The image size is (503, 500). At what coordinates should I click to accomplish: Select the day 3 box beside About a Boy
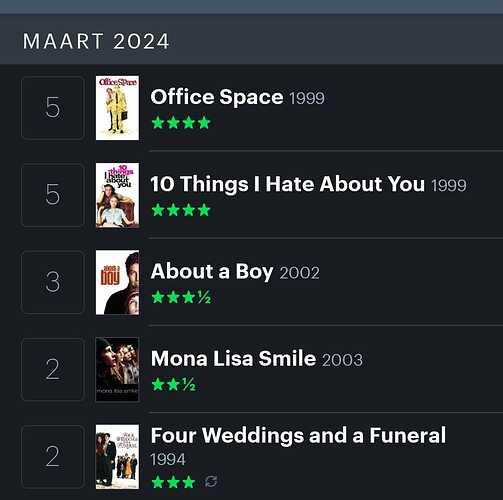[x=53, y=282]
